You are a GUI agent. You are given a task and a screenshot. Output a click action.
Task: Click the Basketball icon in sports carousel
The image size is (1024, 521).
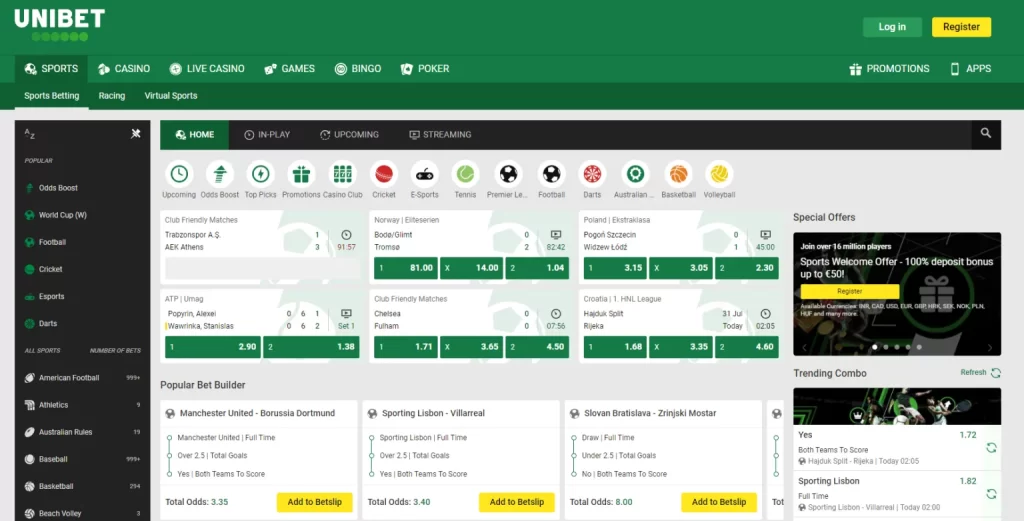[x=678, y=174]
